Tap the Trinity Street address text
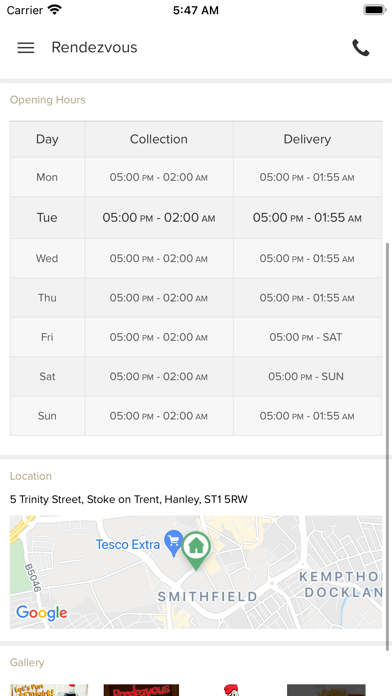Screen dimensions: 392x696 pyautogui.click(x=129, y=499)
